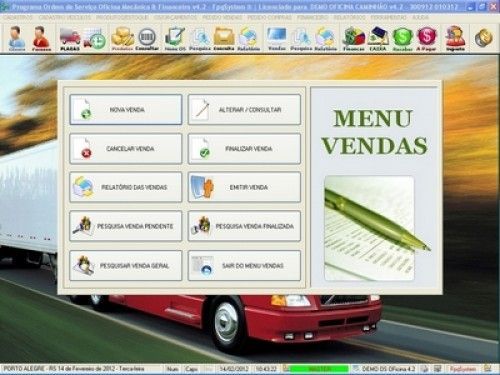
Task: Click the PLACAS truck icon
Action: (70, 39)
